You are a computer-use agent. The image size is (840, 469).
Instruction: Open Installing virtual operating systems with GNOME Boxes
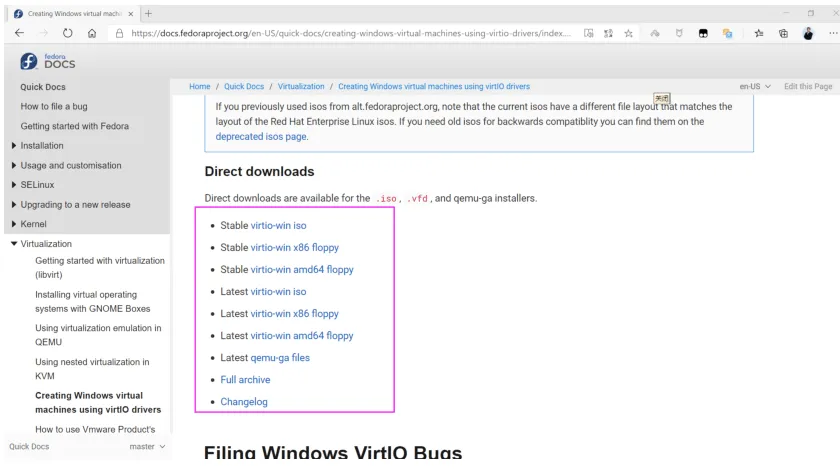tap(93, 302)
